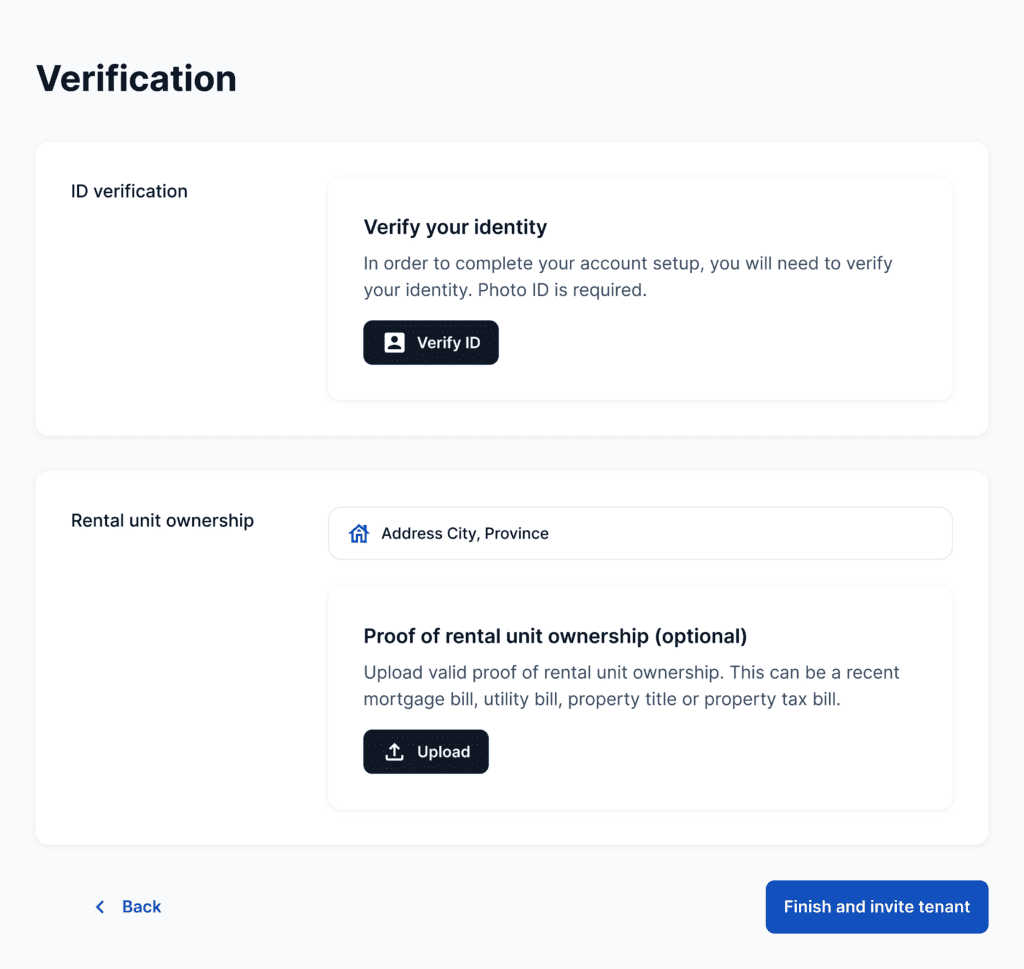Screen dimensions: 1024x969
Task: Click the Photo ID is required text
Action: click(562, 291)
